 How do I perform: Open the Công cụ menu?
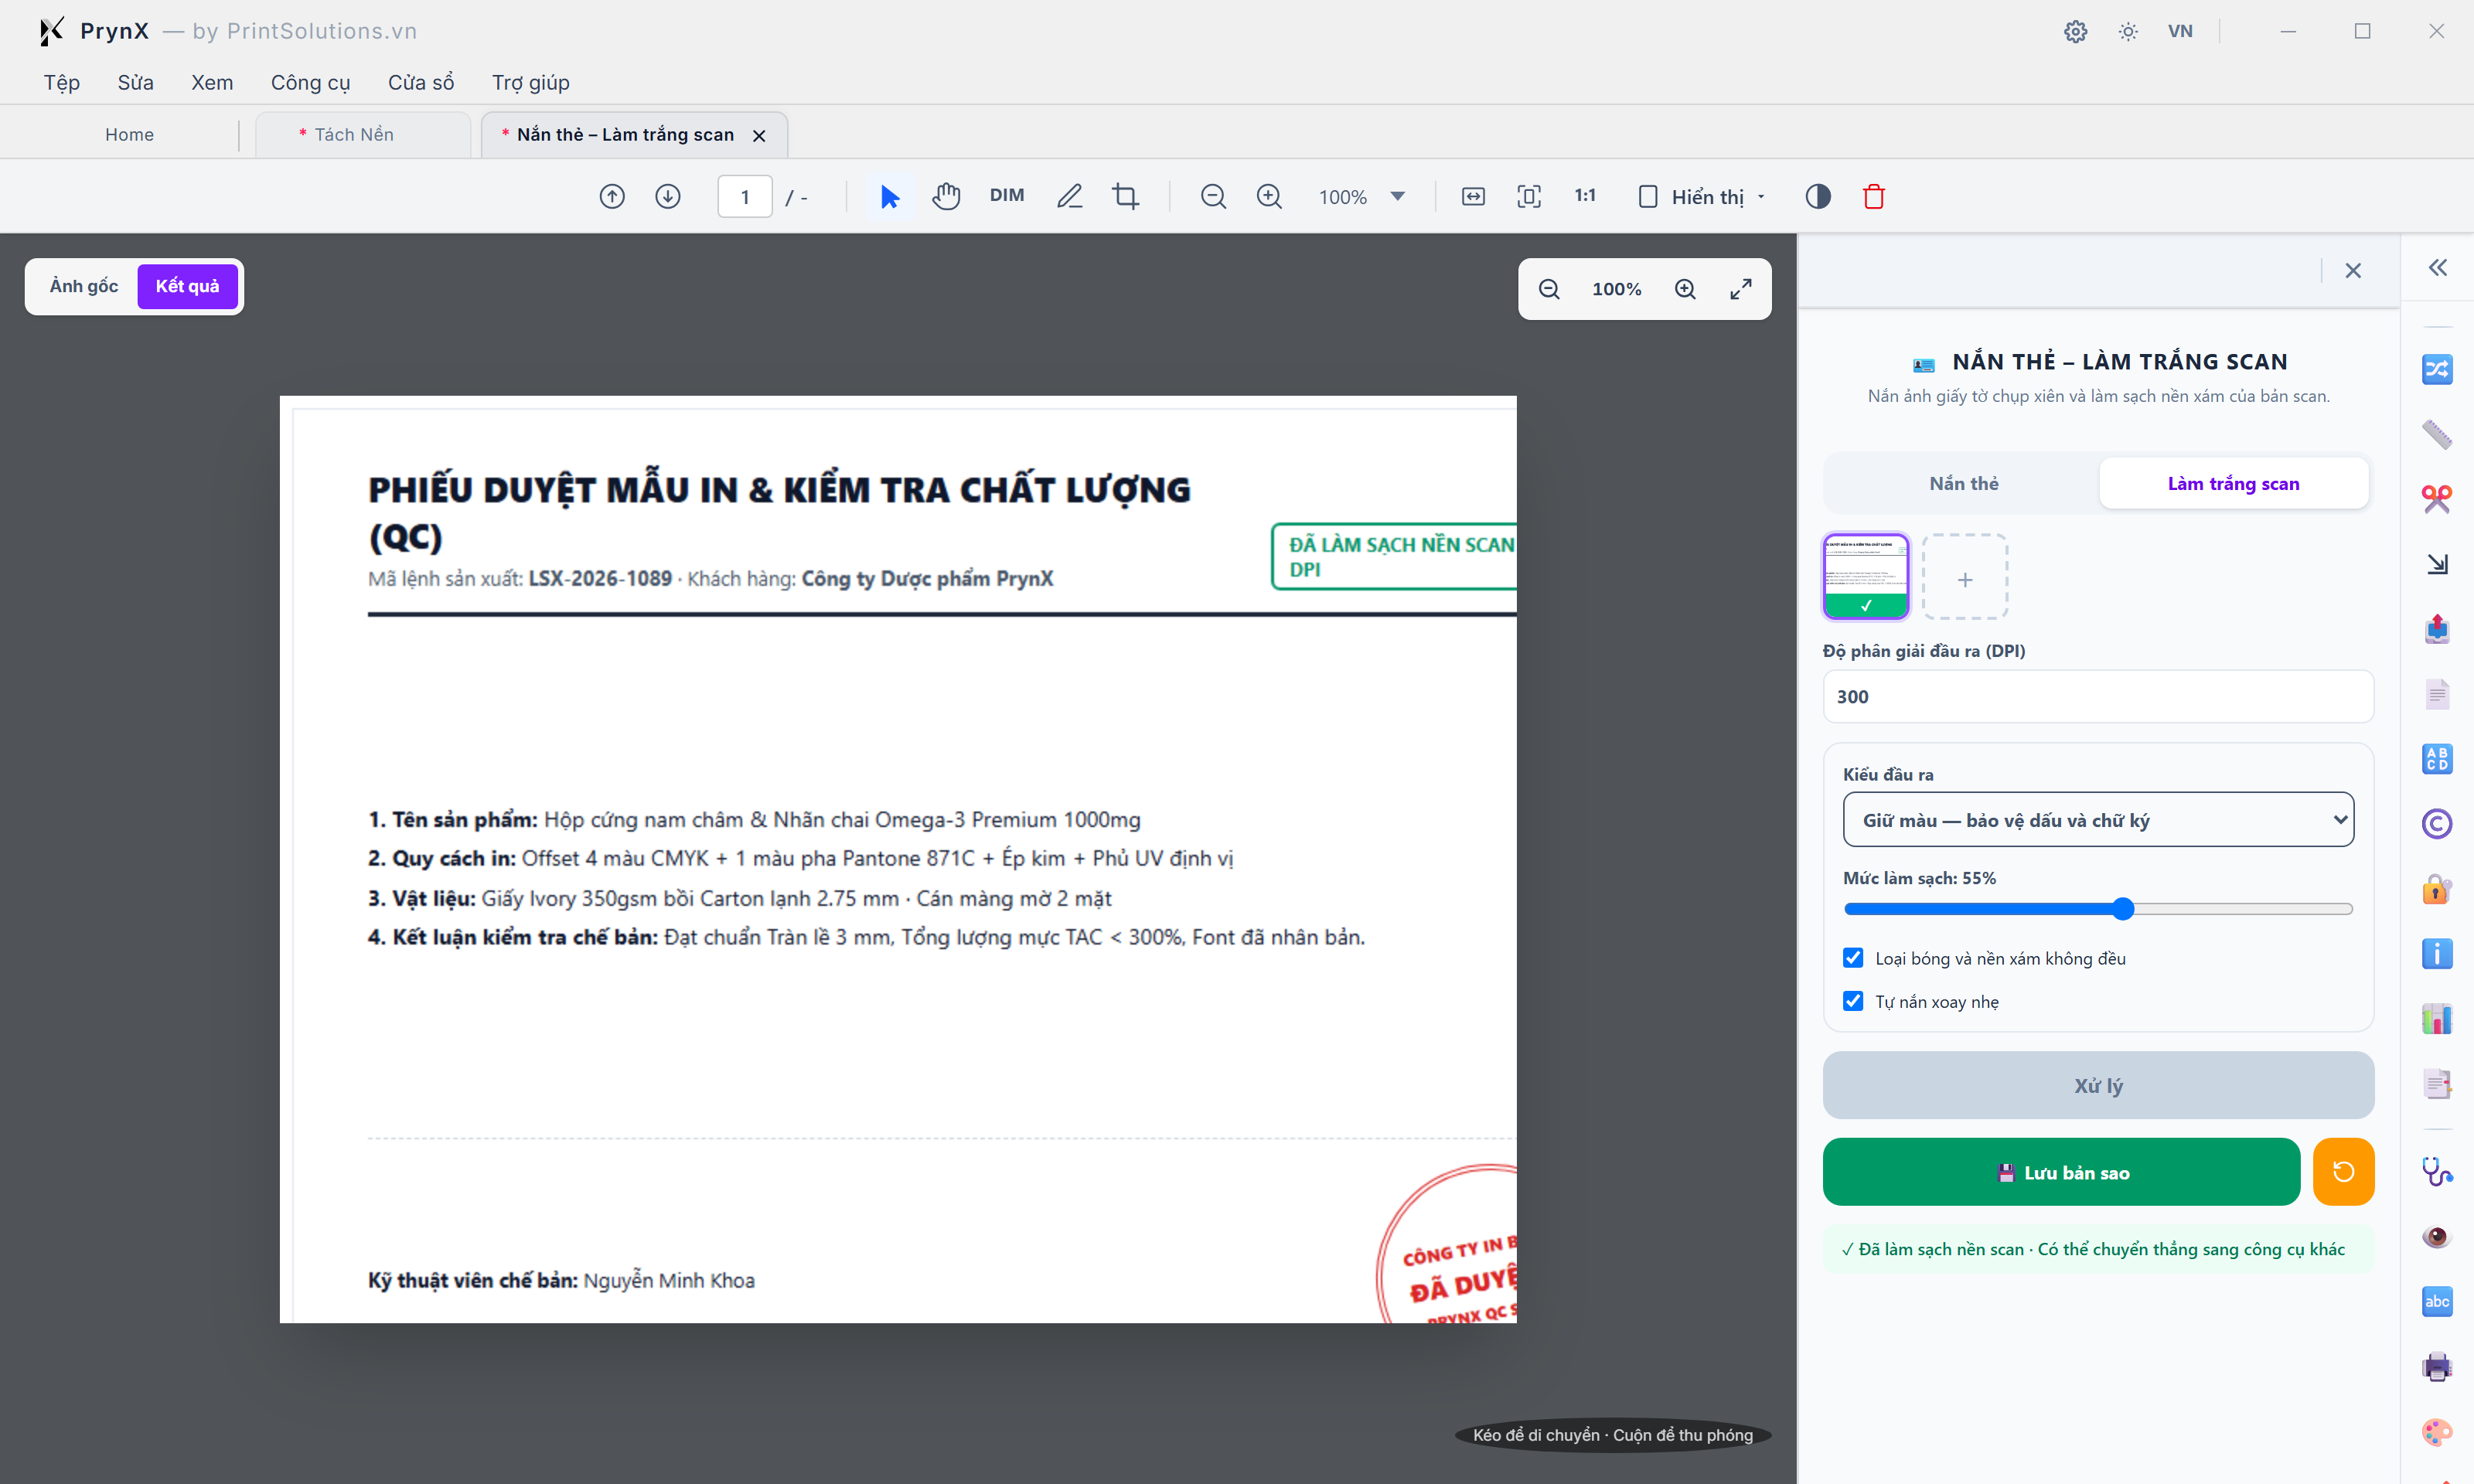point(310,82)
